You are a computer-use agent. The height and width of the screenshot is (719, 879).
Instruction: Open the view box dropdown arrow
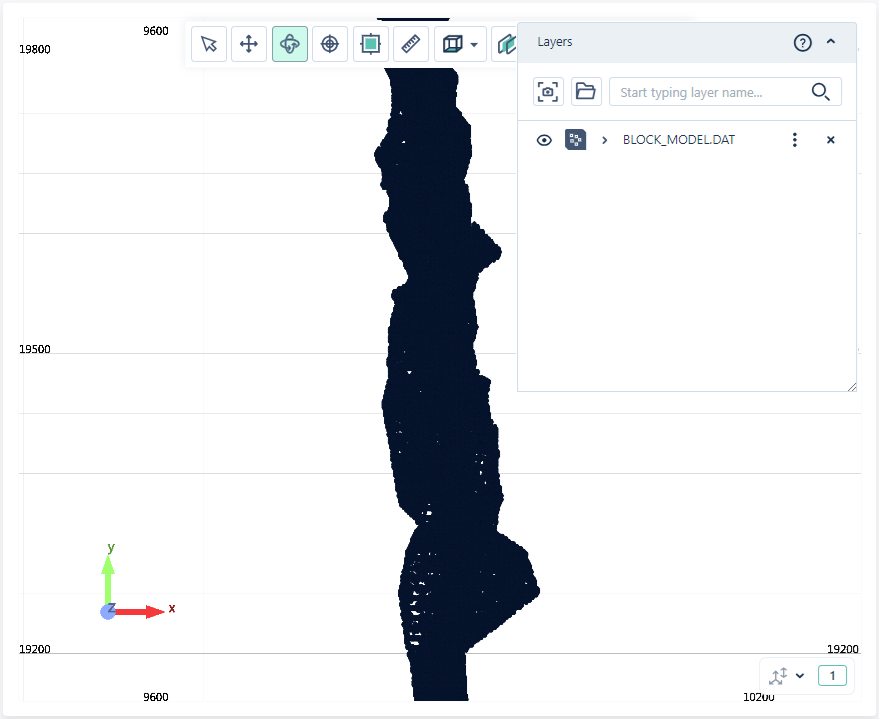click(x=474, y=44)
